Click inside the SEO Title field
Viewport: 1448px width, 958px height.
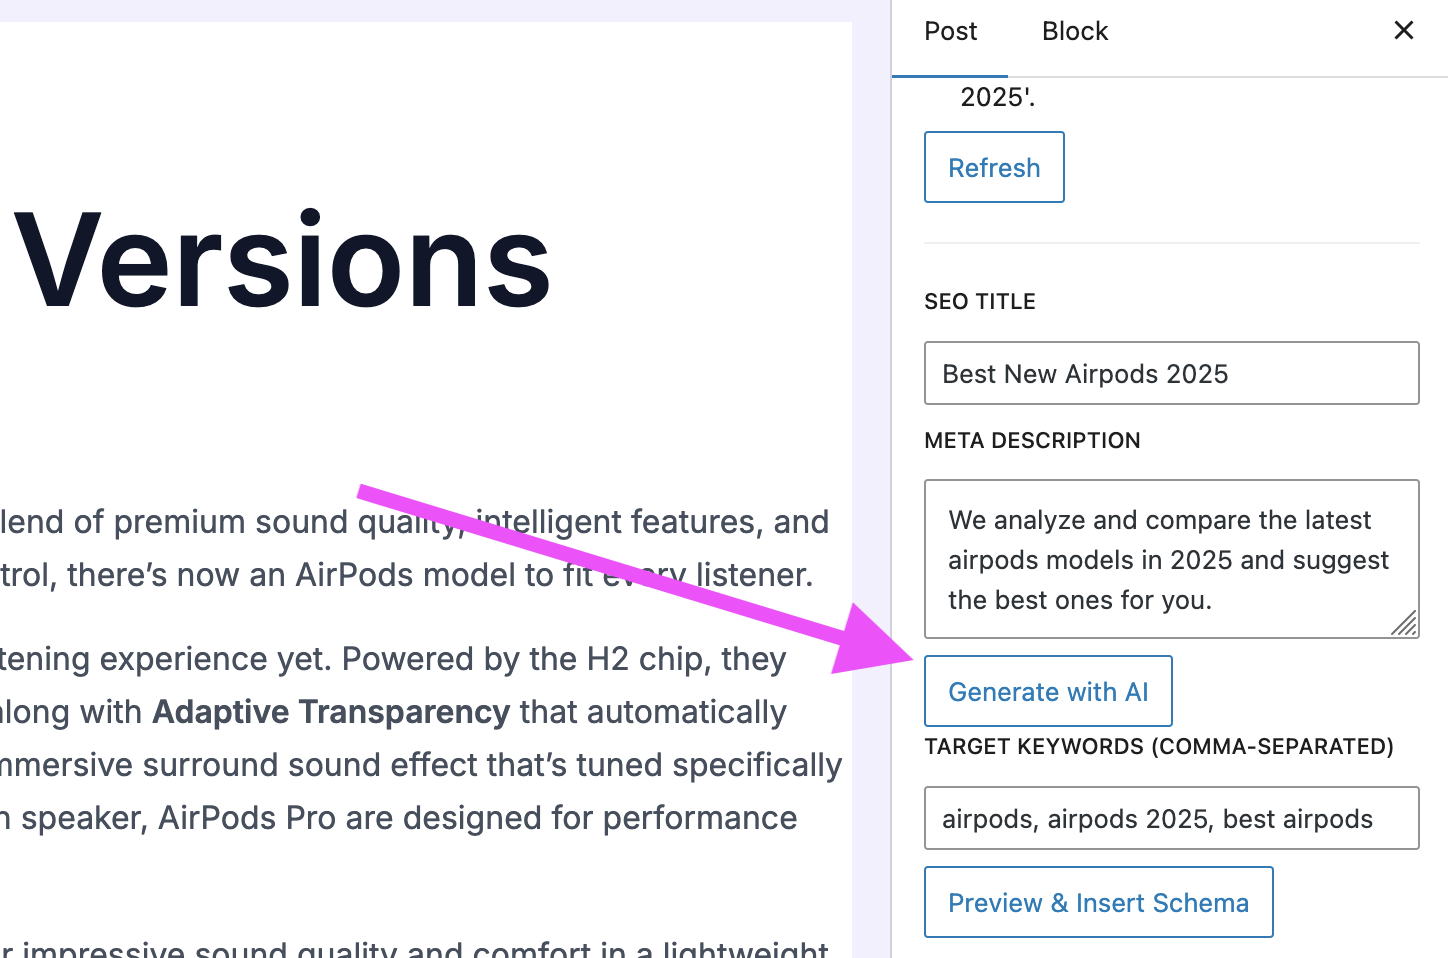(1170, 373)
